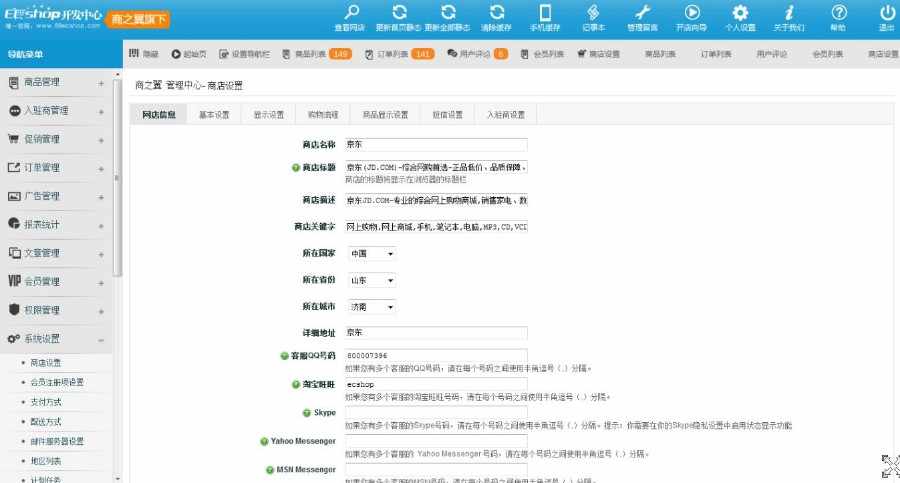Image resolution: width=900 pixels, height=483 pixels.
Task: Click green help icon beside Skype
Action: (307, 413)
